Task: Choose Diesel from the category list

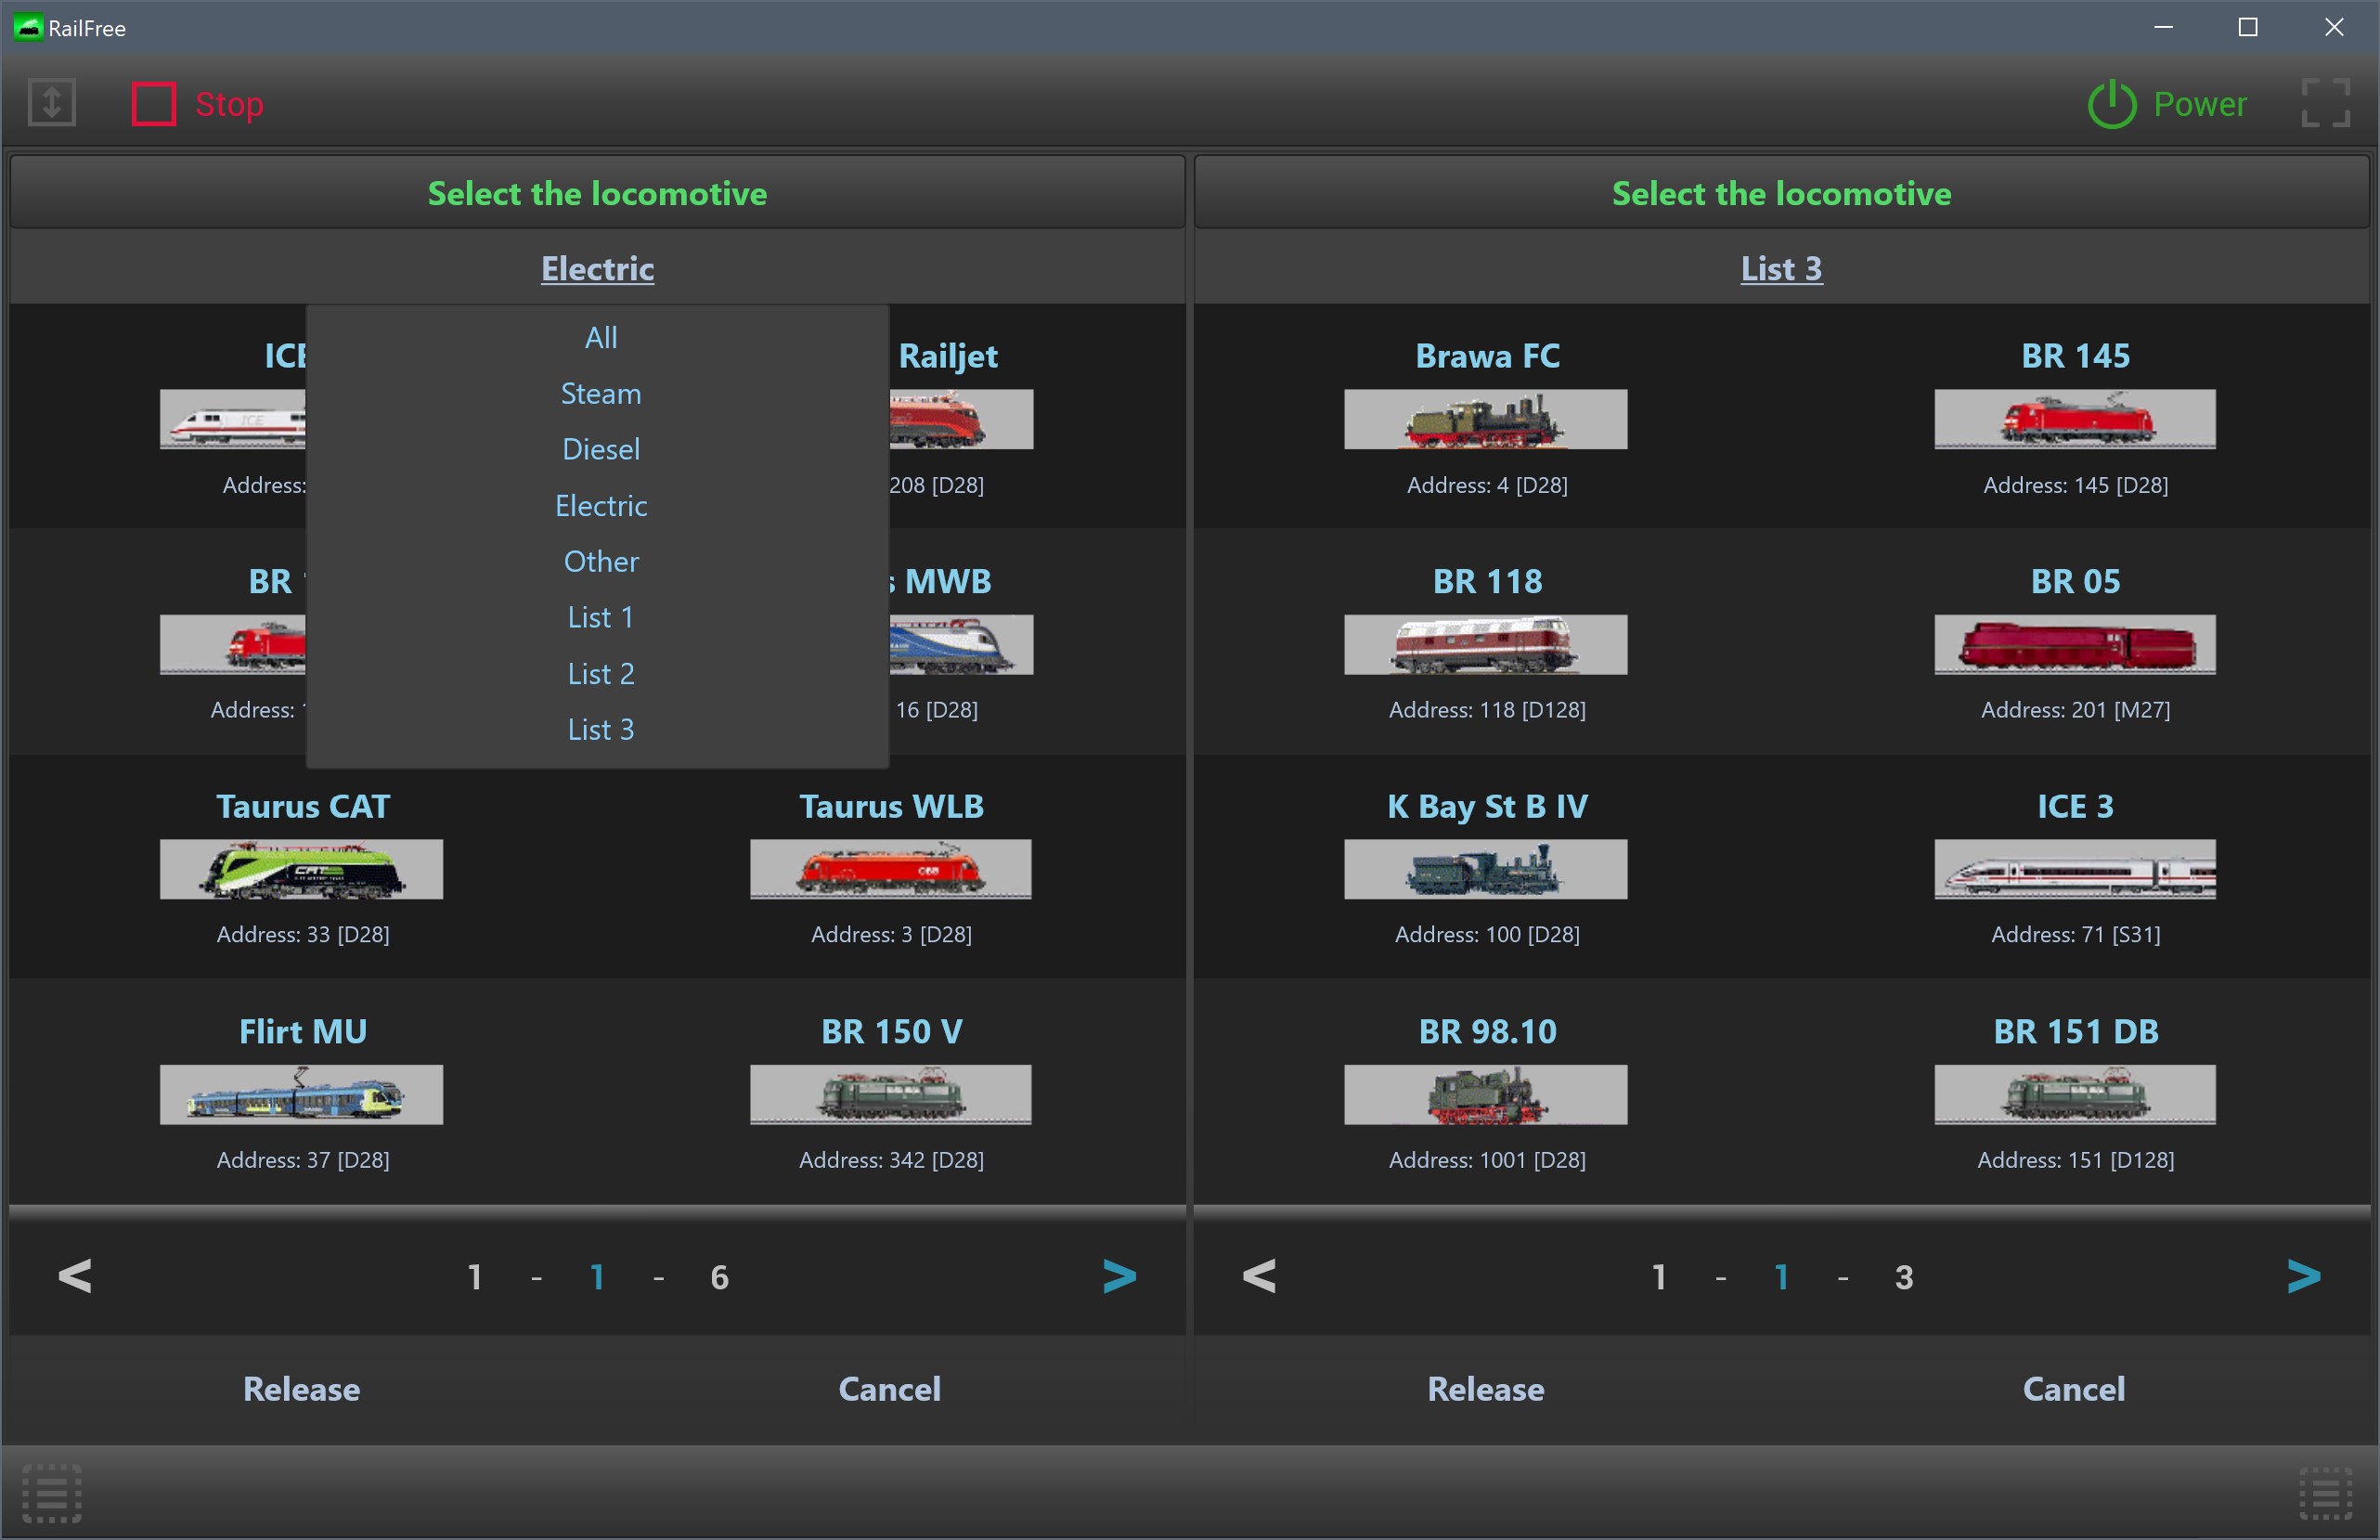Action: coord(600,449)
